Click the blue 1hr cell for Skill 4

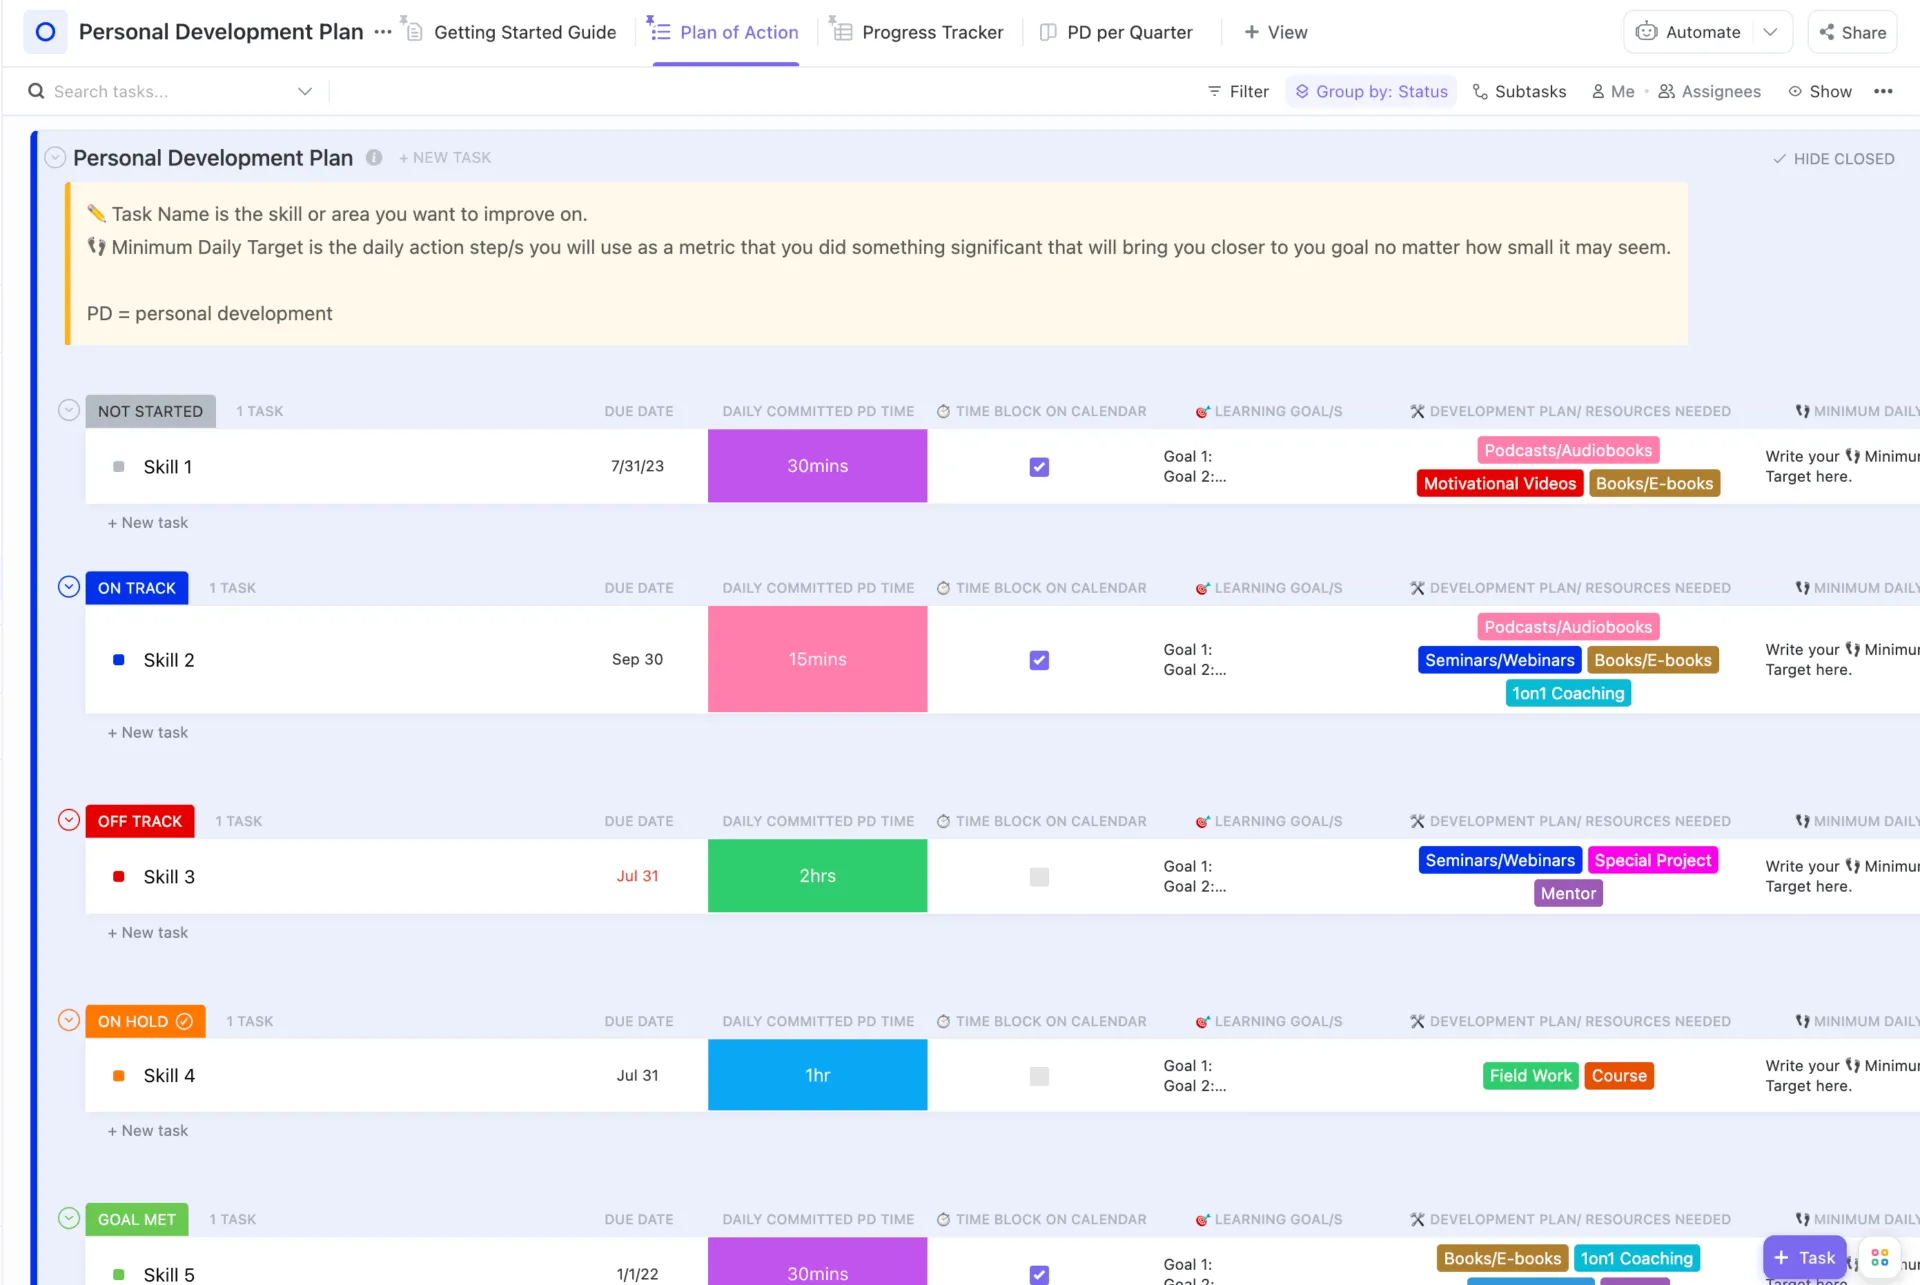(817, 1075)
